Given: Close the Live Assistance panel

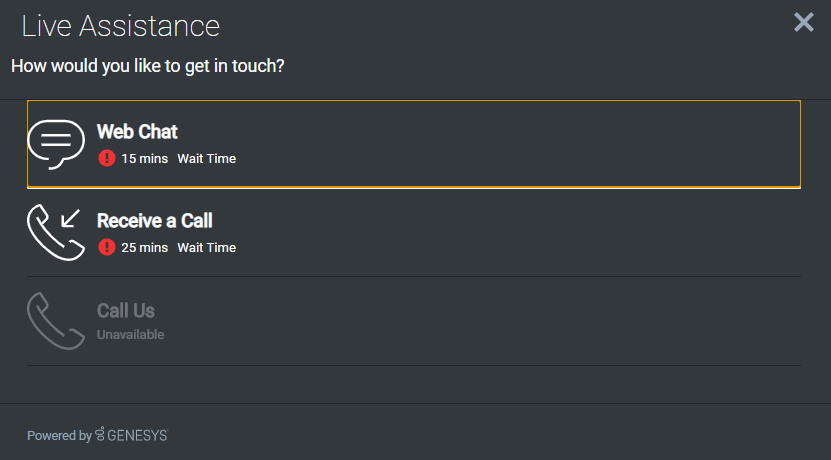Looking at the screenshot, I should [803, 22].
